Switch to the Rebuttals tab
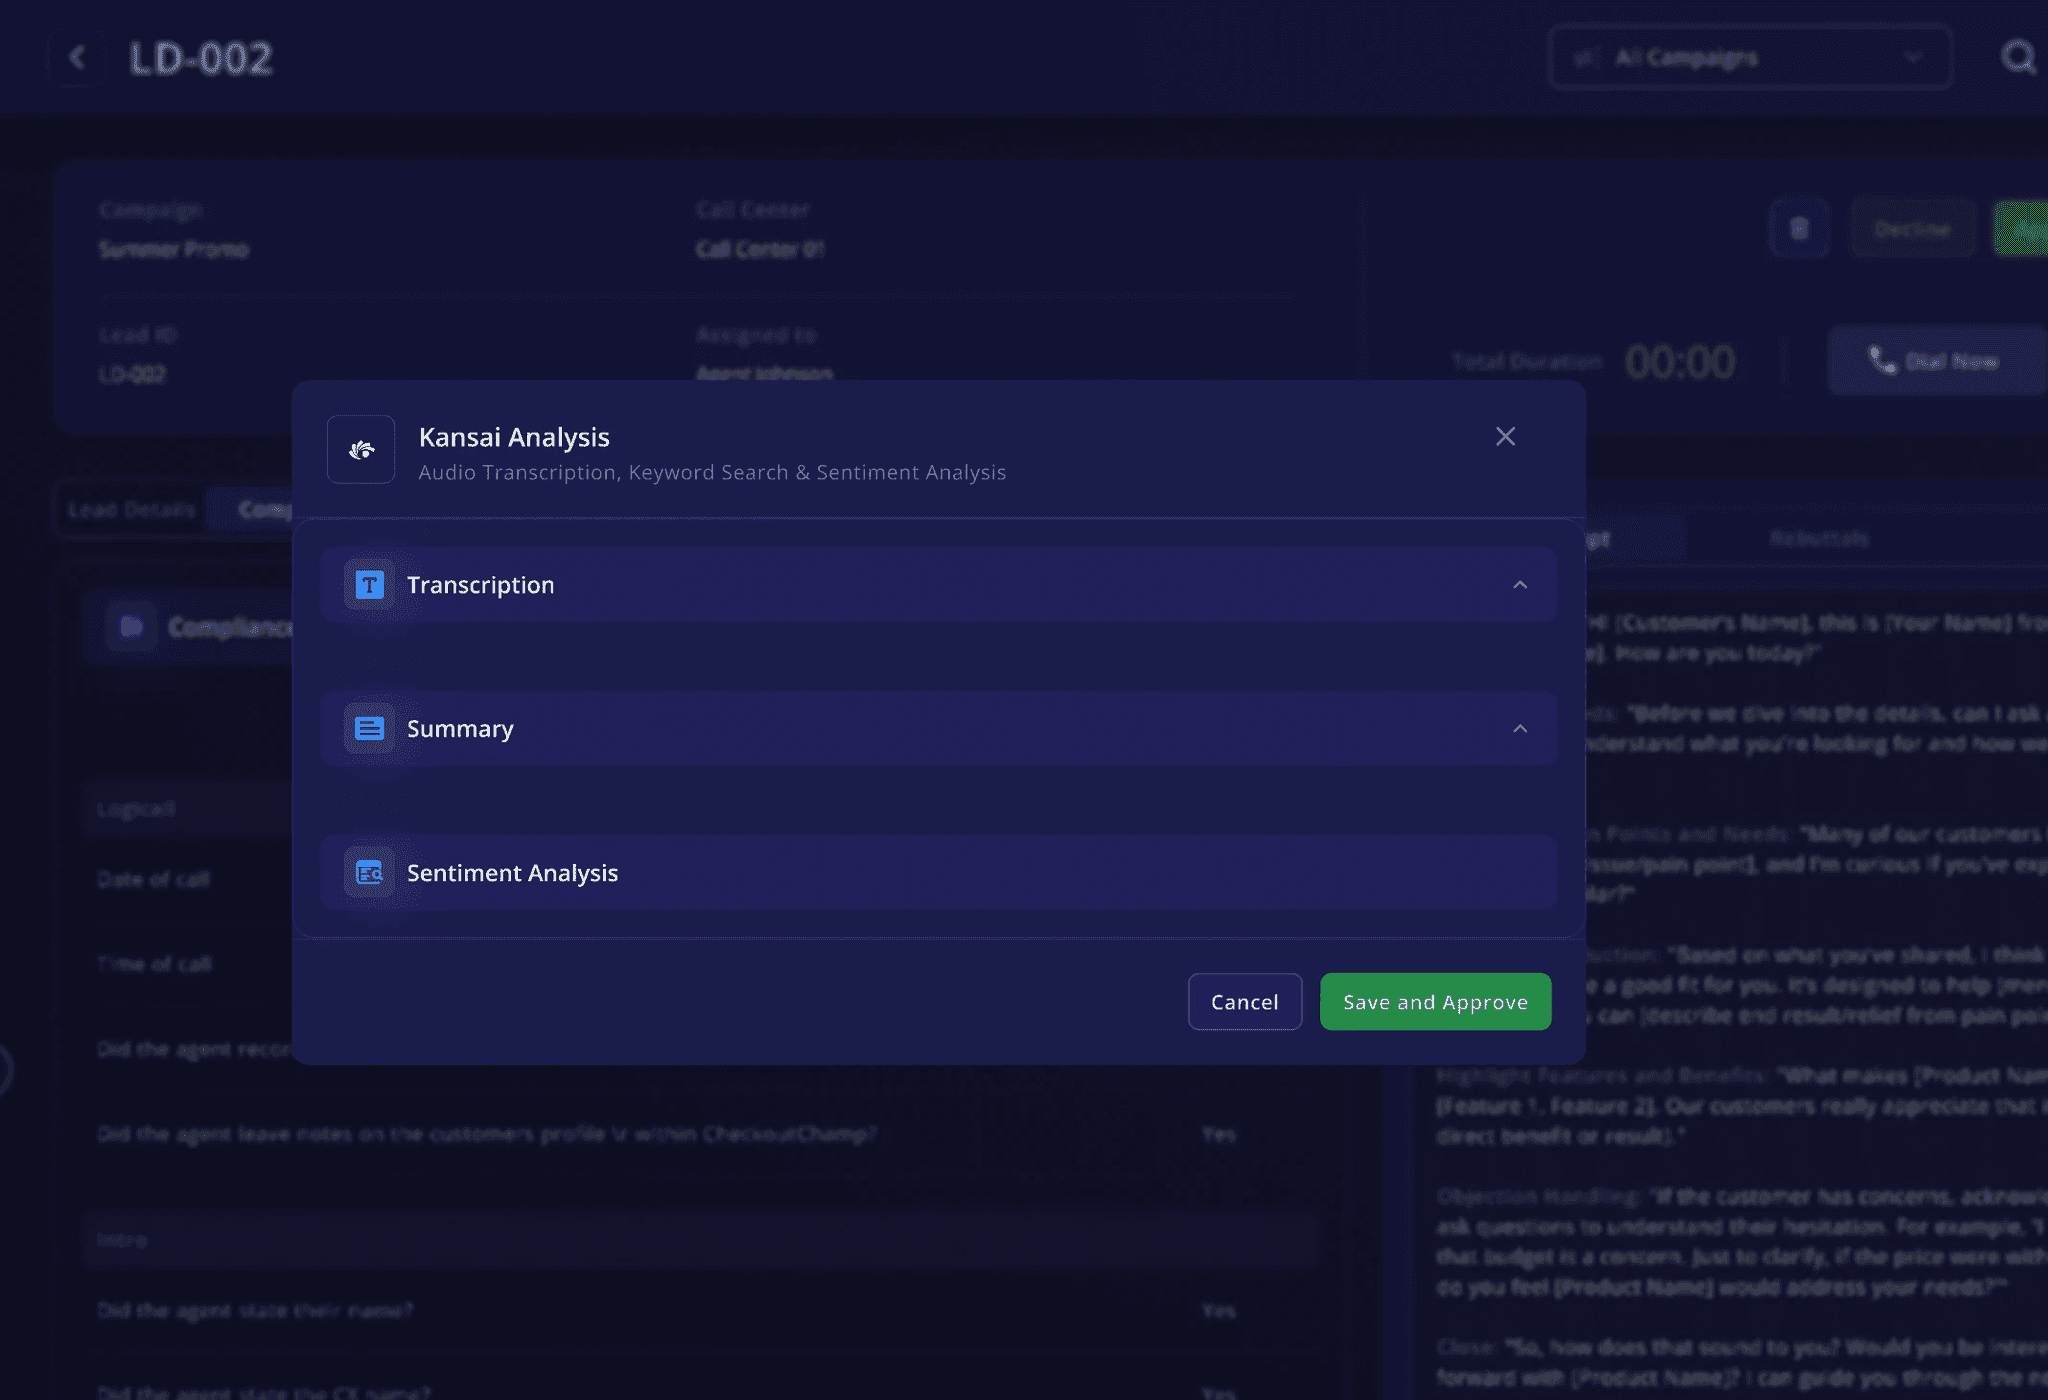Viewport: 2048px width, 1400px height. pos(1819,539)
